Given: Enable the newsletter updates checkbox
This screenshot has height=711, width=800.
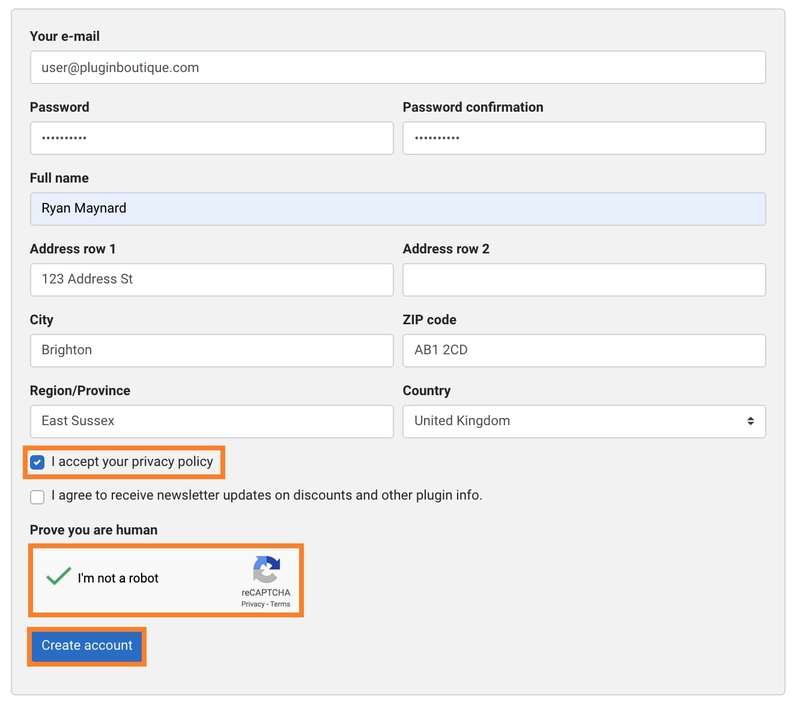Looking at the screenshot, I should coord(37,496).
